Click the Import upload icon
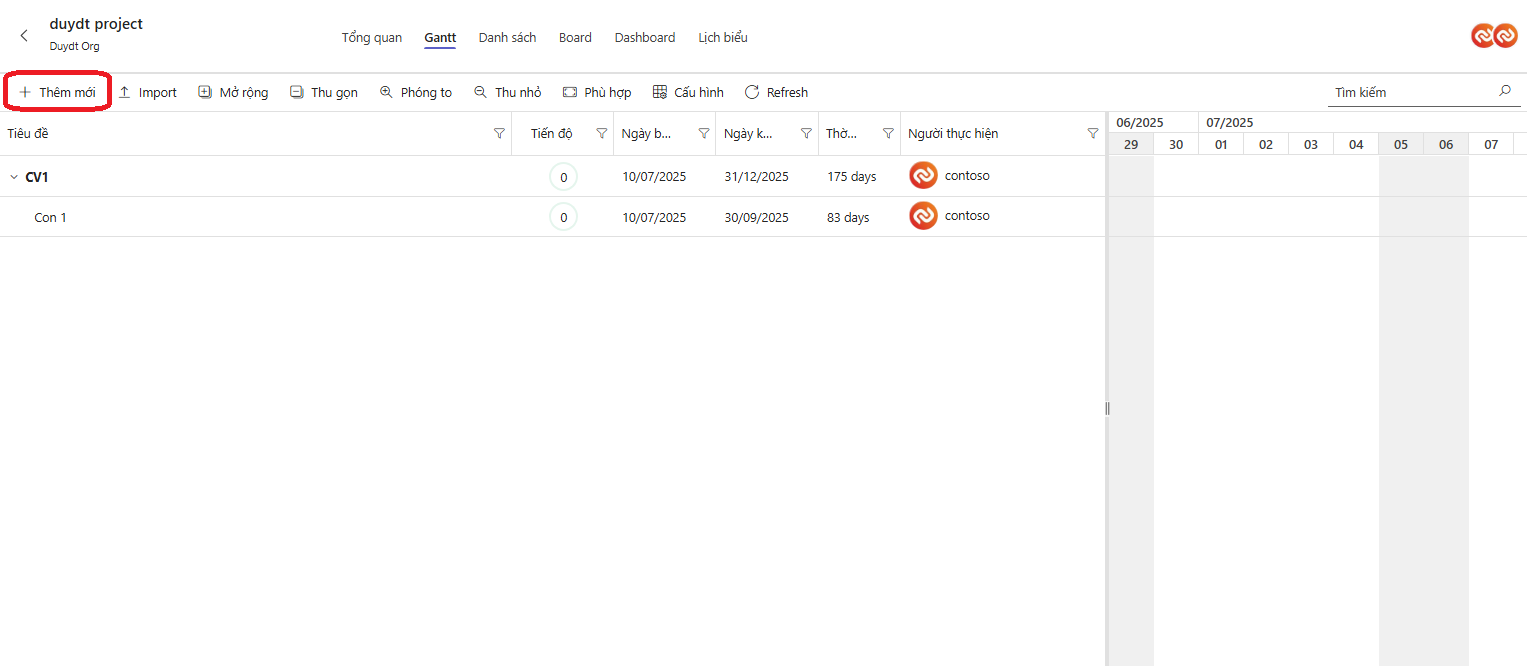The image size is (1527, 666). (125, 92)
